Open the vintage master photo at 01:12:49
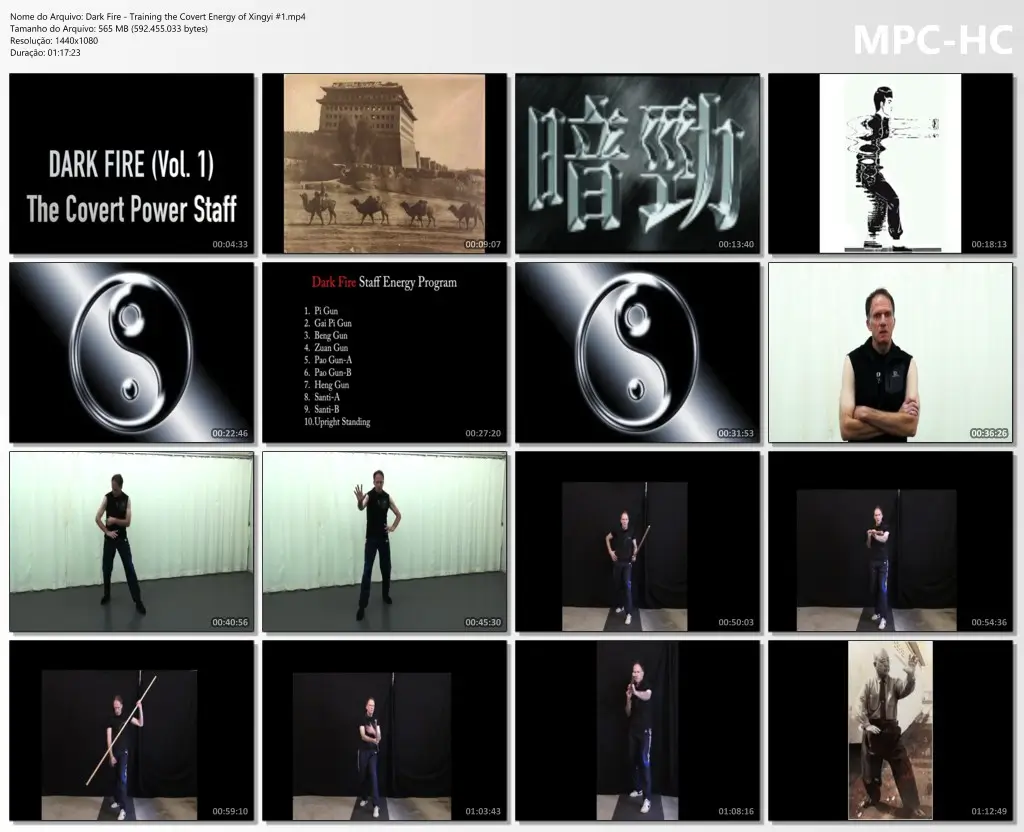Screen dimensions: 1024x832 tap(890, 730)
